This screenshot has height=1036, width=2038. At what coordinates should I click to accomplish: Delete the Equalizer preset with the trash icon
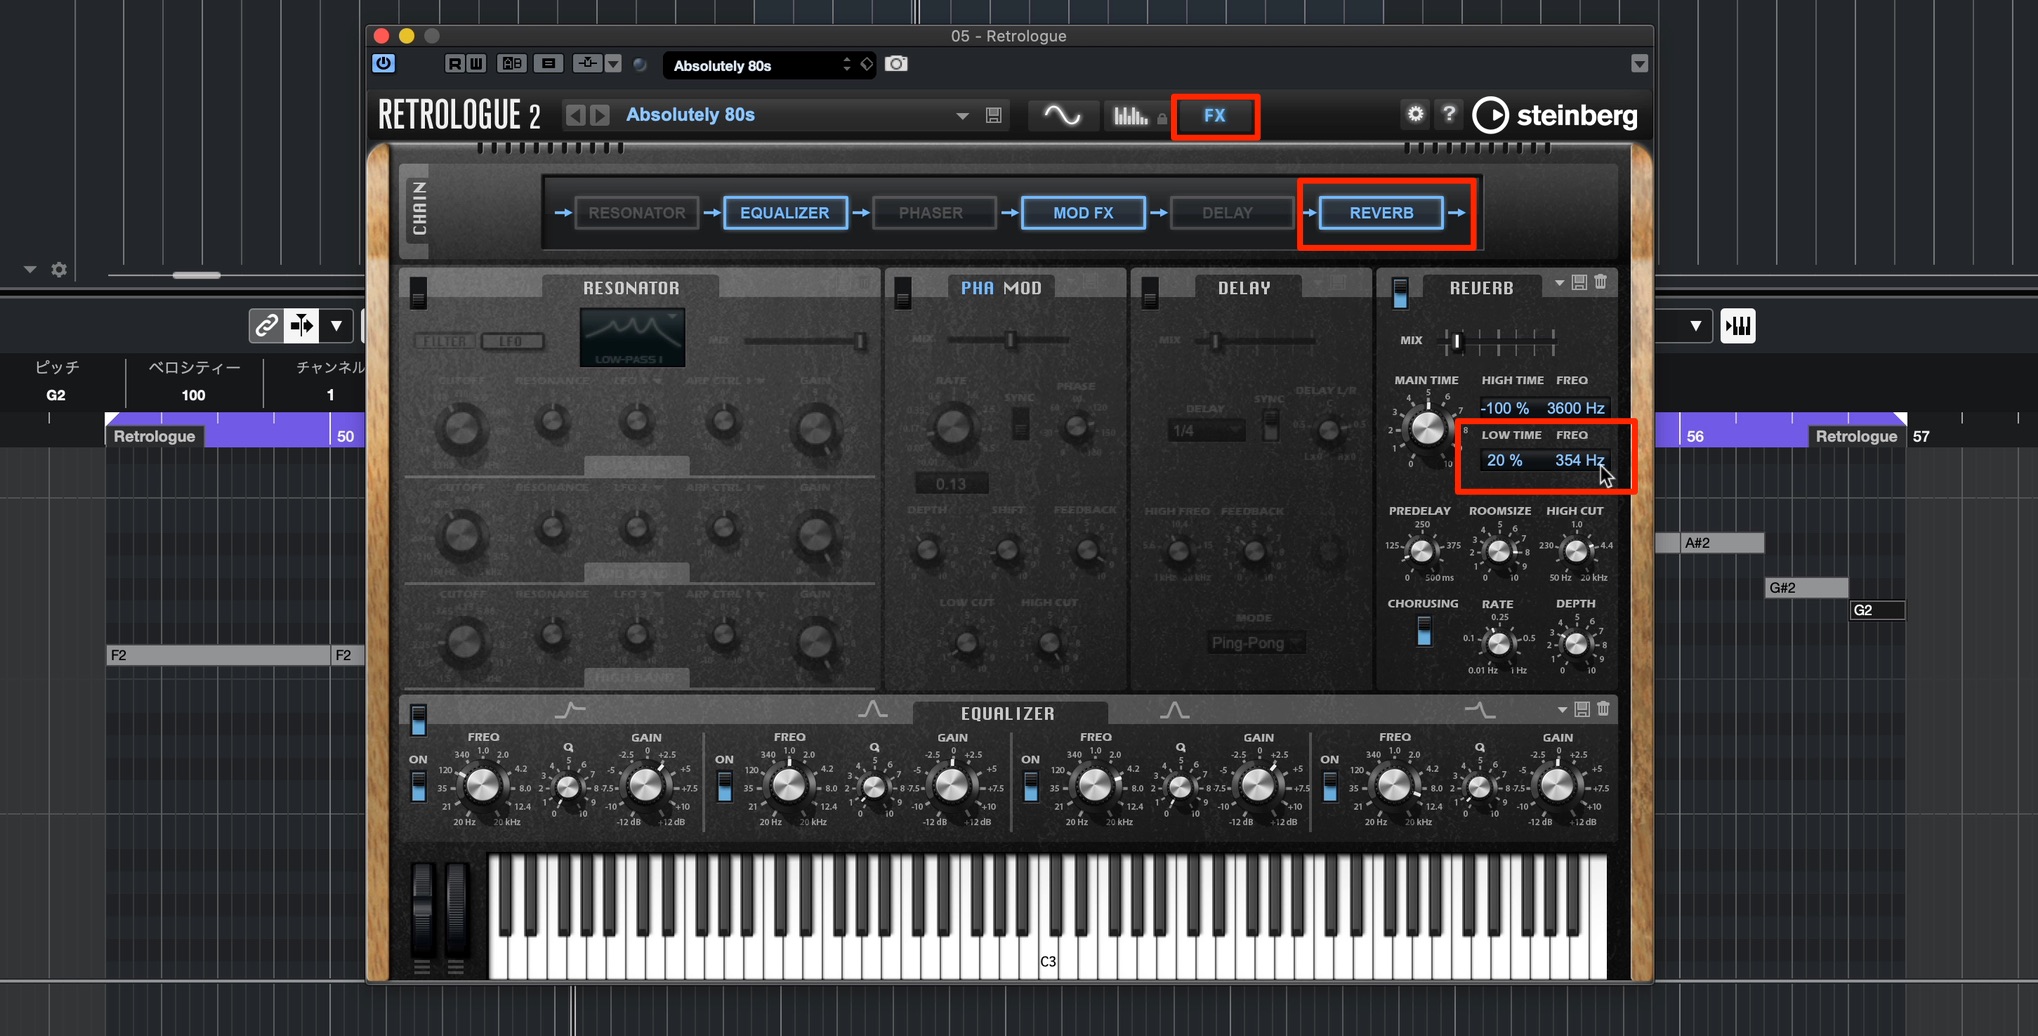click(1603, 709)
